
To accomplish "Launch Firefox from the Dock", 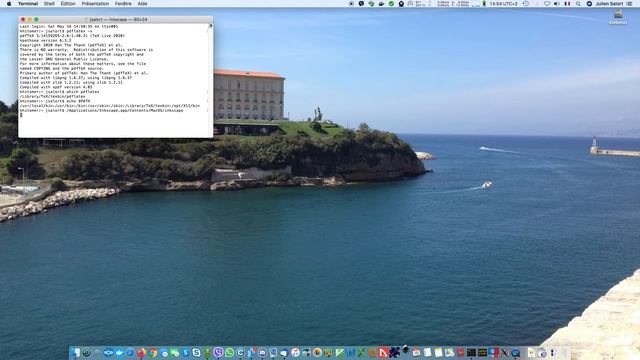I will tap(142, 352).
